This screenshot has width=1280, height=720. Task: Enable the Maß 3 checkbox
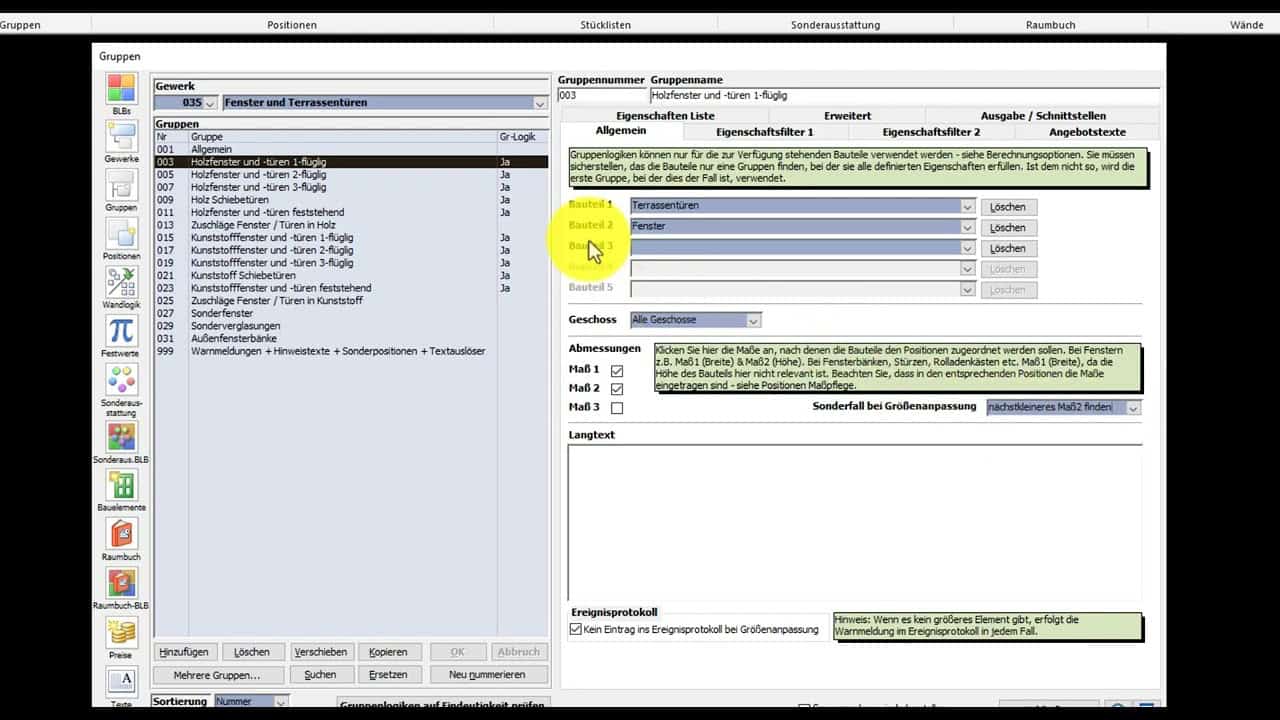coord(617,408)
